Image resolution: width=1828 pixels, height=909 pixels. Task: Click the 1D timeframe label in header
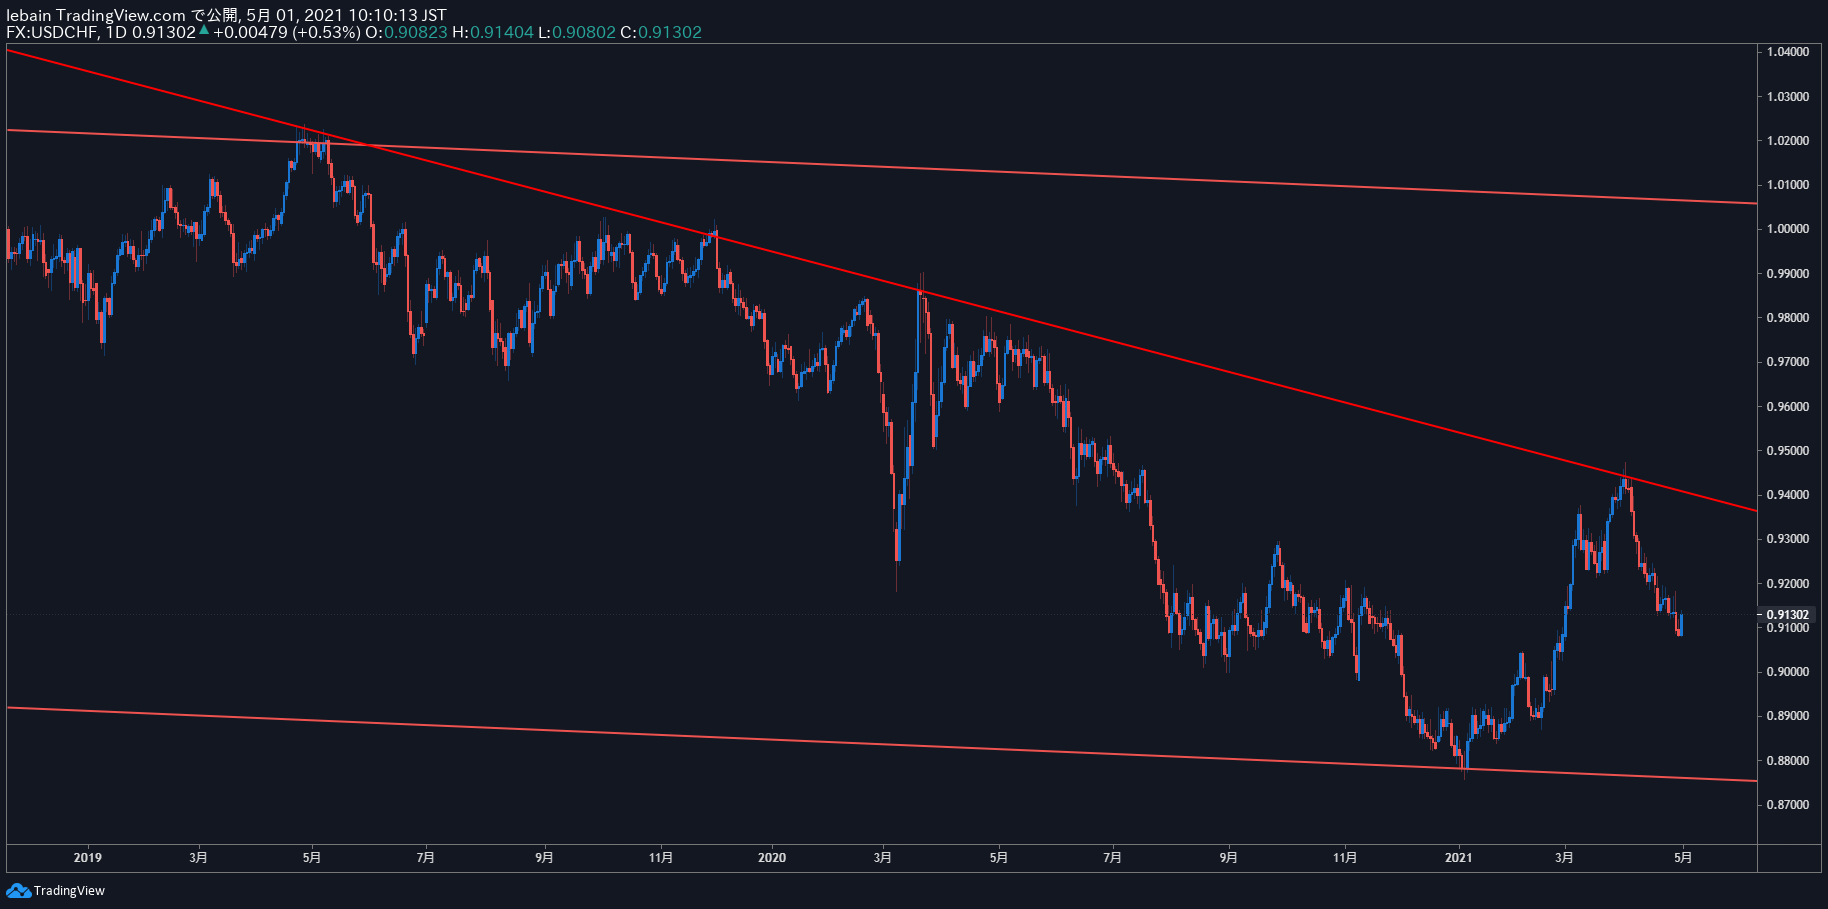(x=116, y=32)
